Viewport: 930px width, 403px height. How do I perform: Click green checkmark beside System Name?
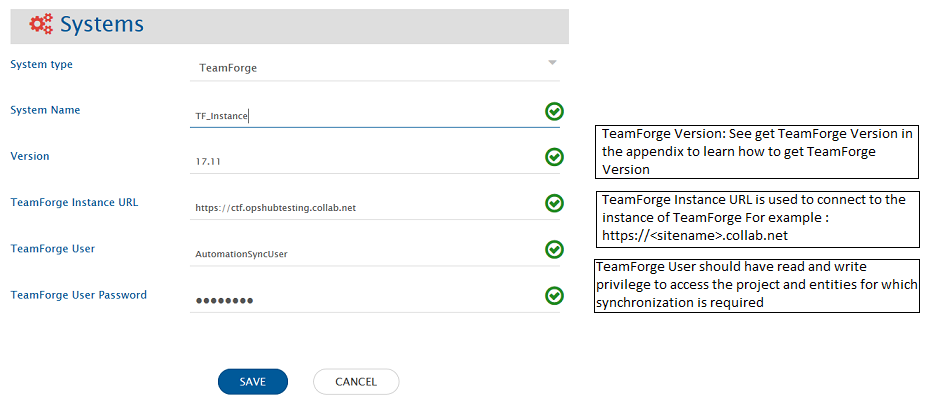[x=554, y=112]
